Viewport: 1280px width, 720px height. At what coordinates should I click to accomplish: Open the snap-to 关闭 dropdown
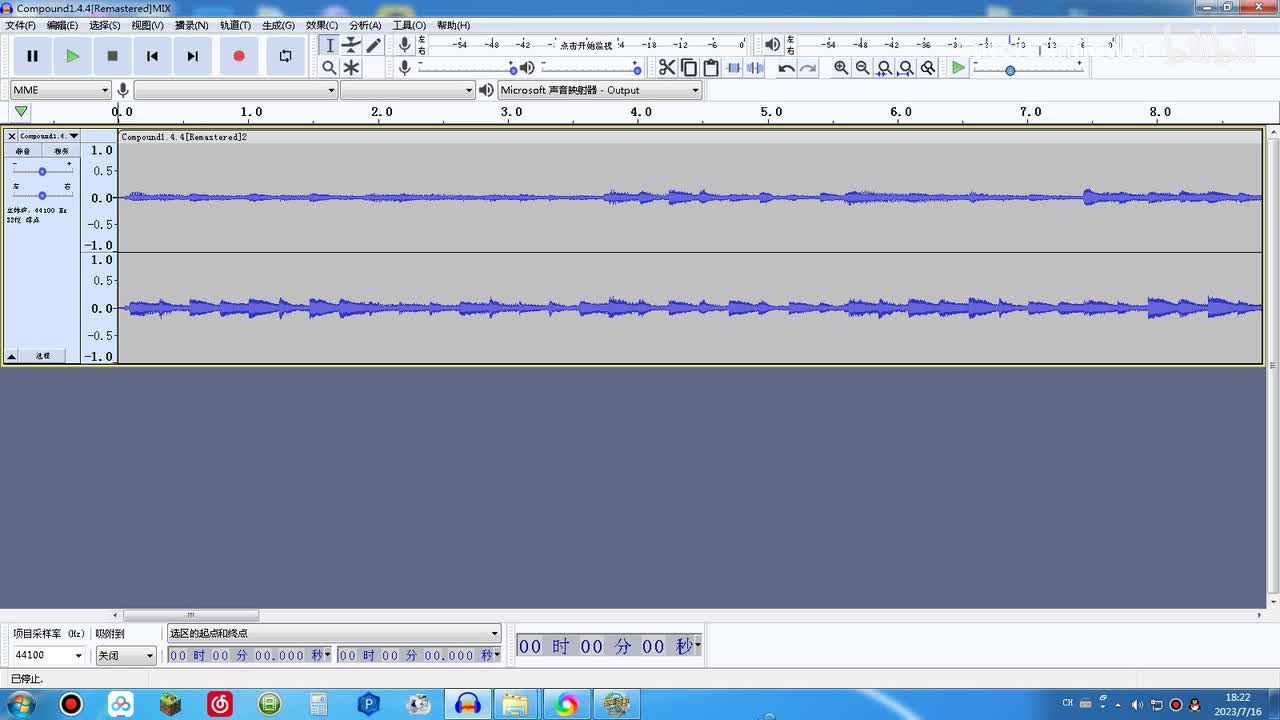pyautogui.click(x=126, y=656)
